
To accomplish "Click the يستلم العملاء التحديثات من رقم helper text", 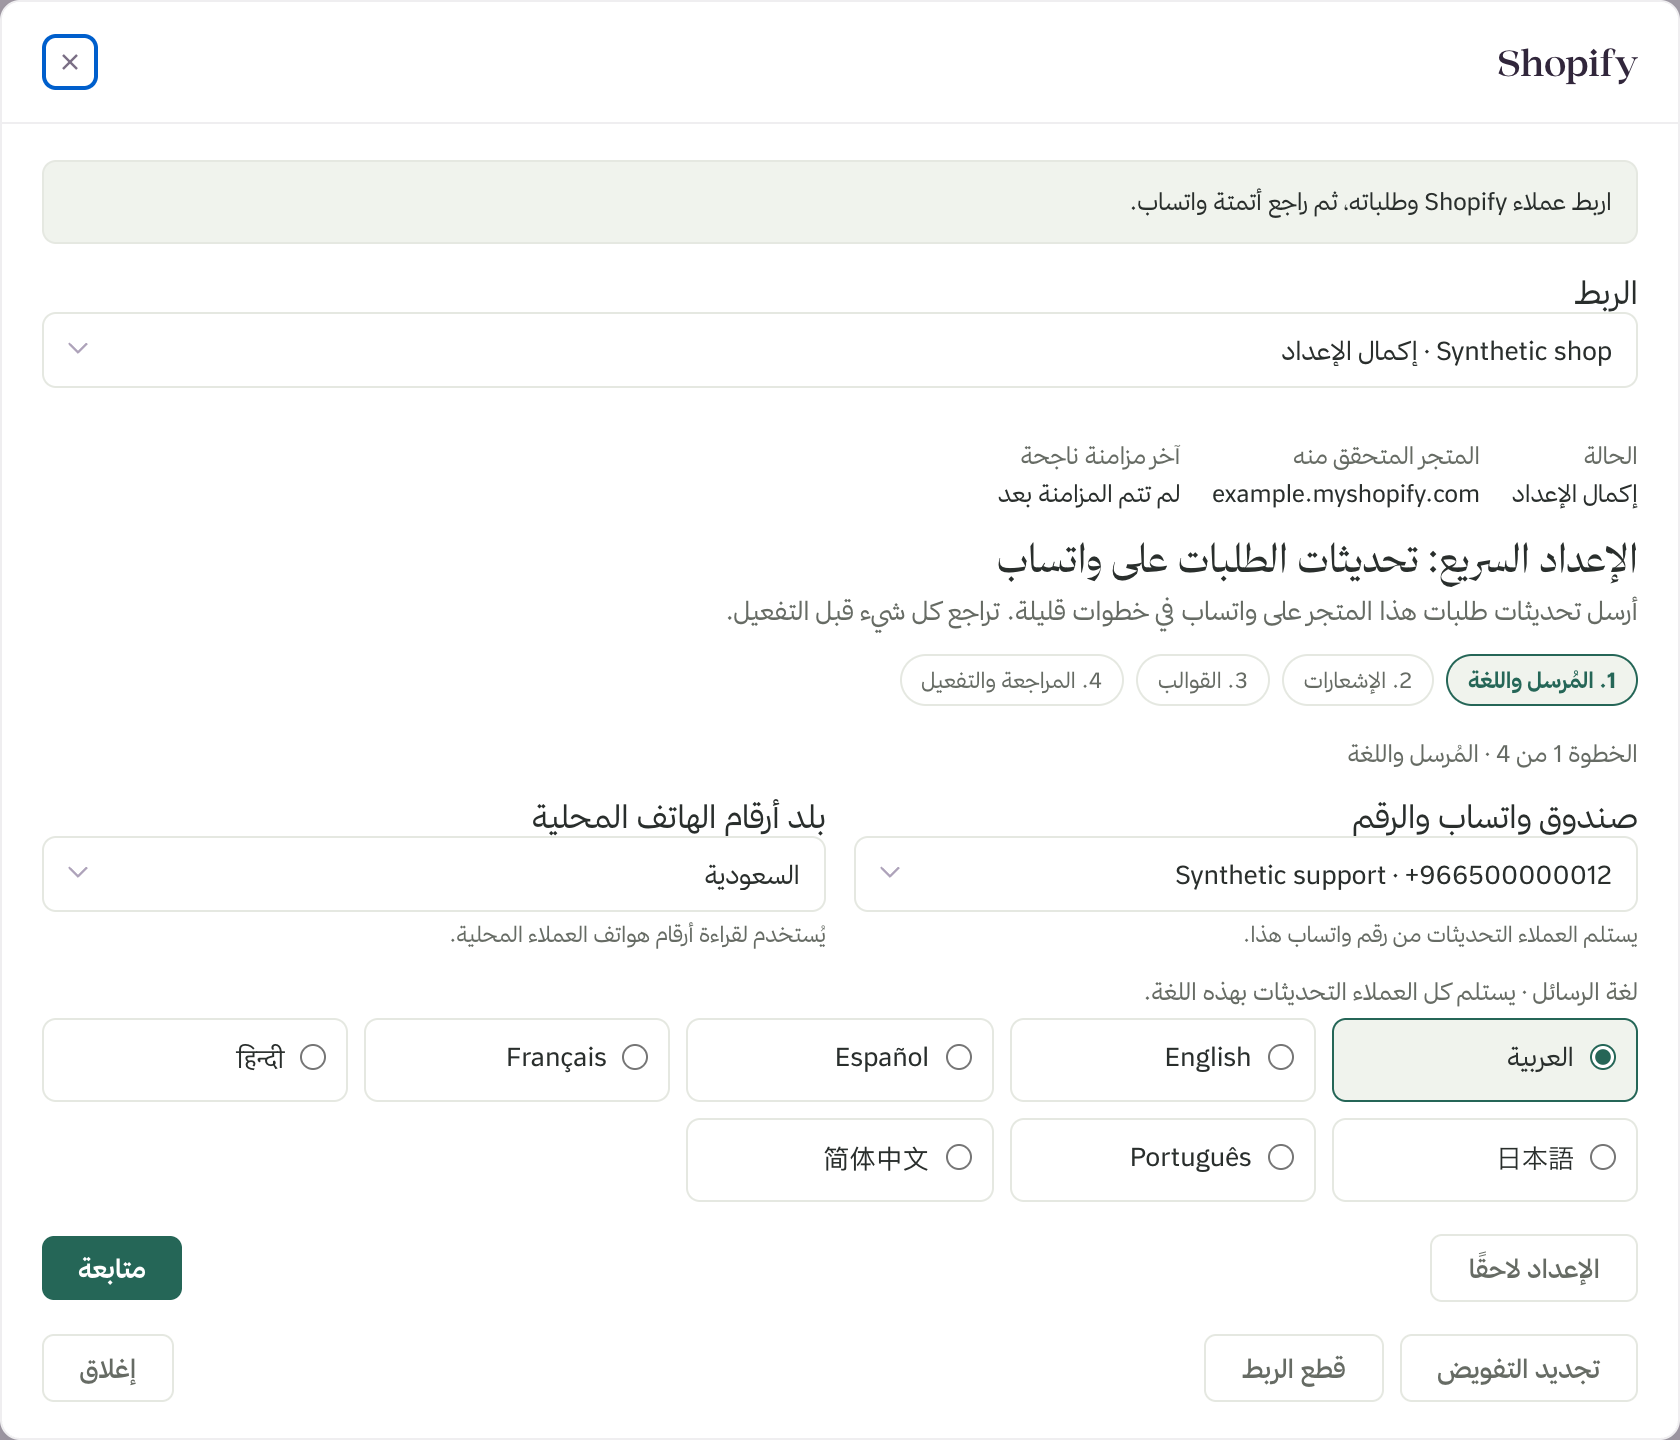I will point(1441,935).
